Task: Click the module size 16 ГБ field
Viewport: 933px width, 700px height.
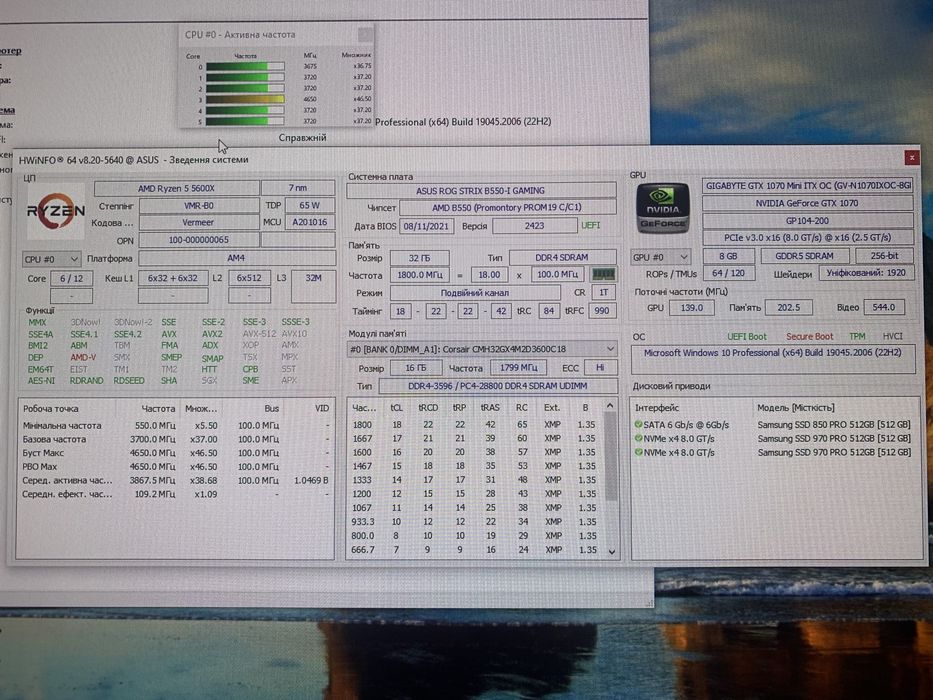Action: [415, 368]
